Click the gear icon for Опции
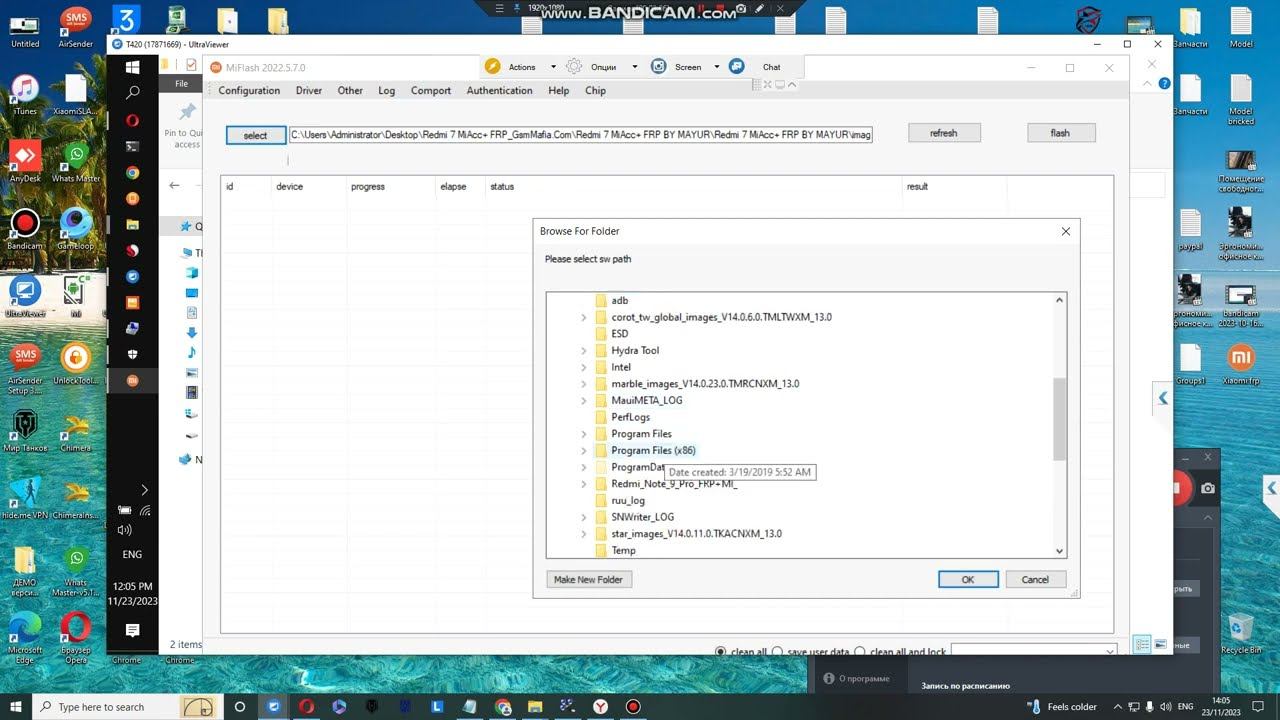This screenshot has width=1280, height=720. 574,67
